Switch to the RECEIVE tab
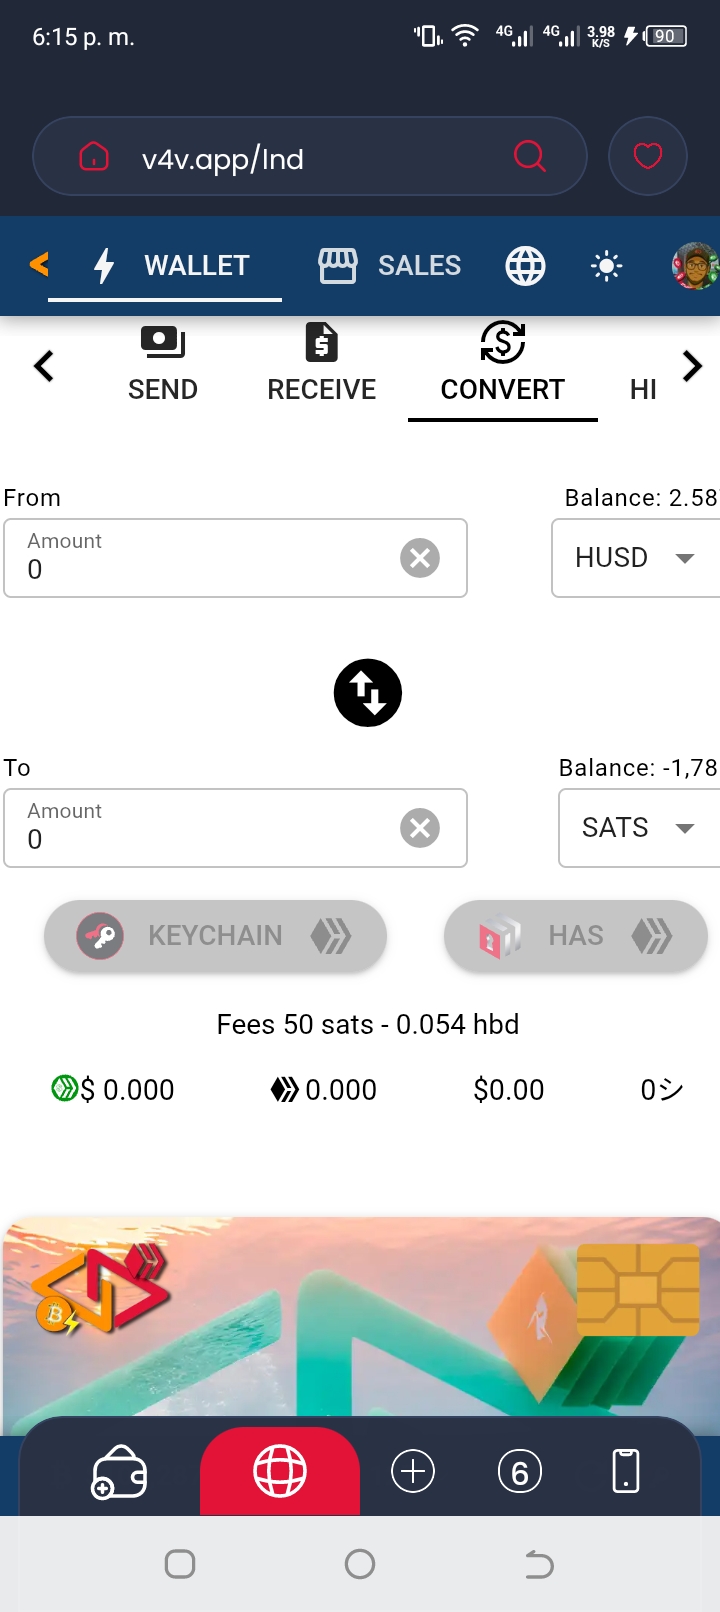 pos(321,366)
